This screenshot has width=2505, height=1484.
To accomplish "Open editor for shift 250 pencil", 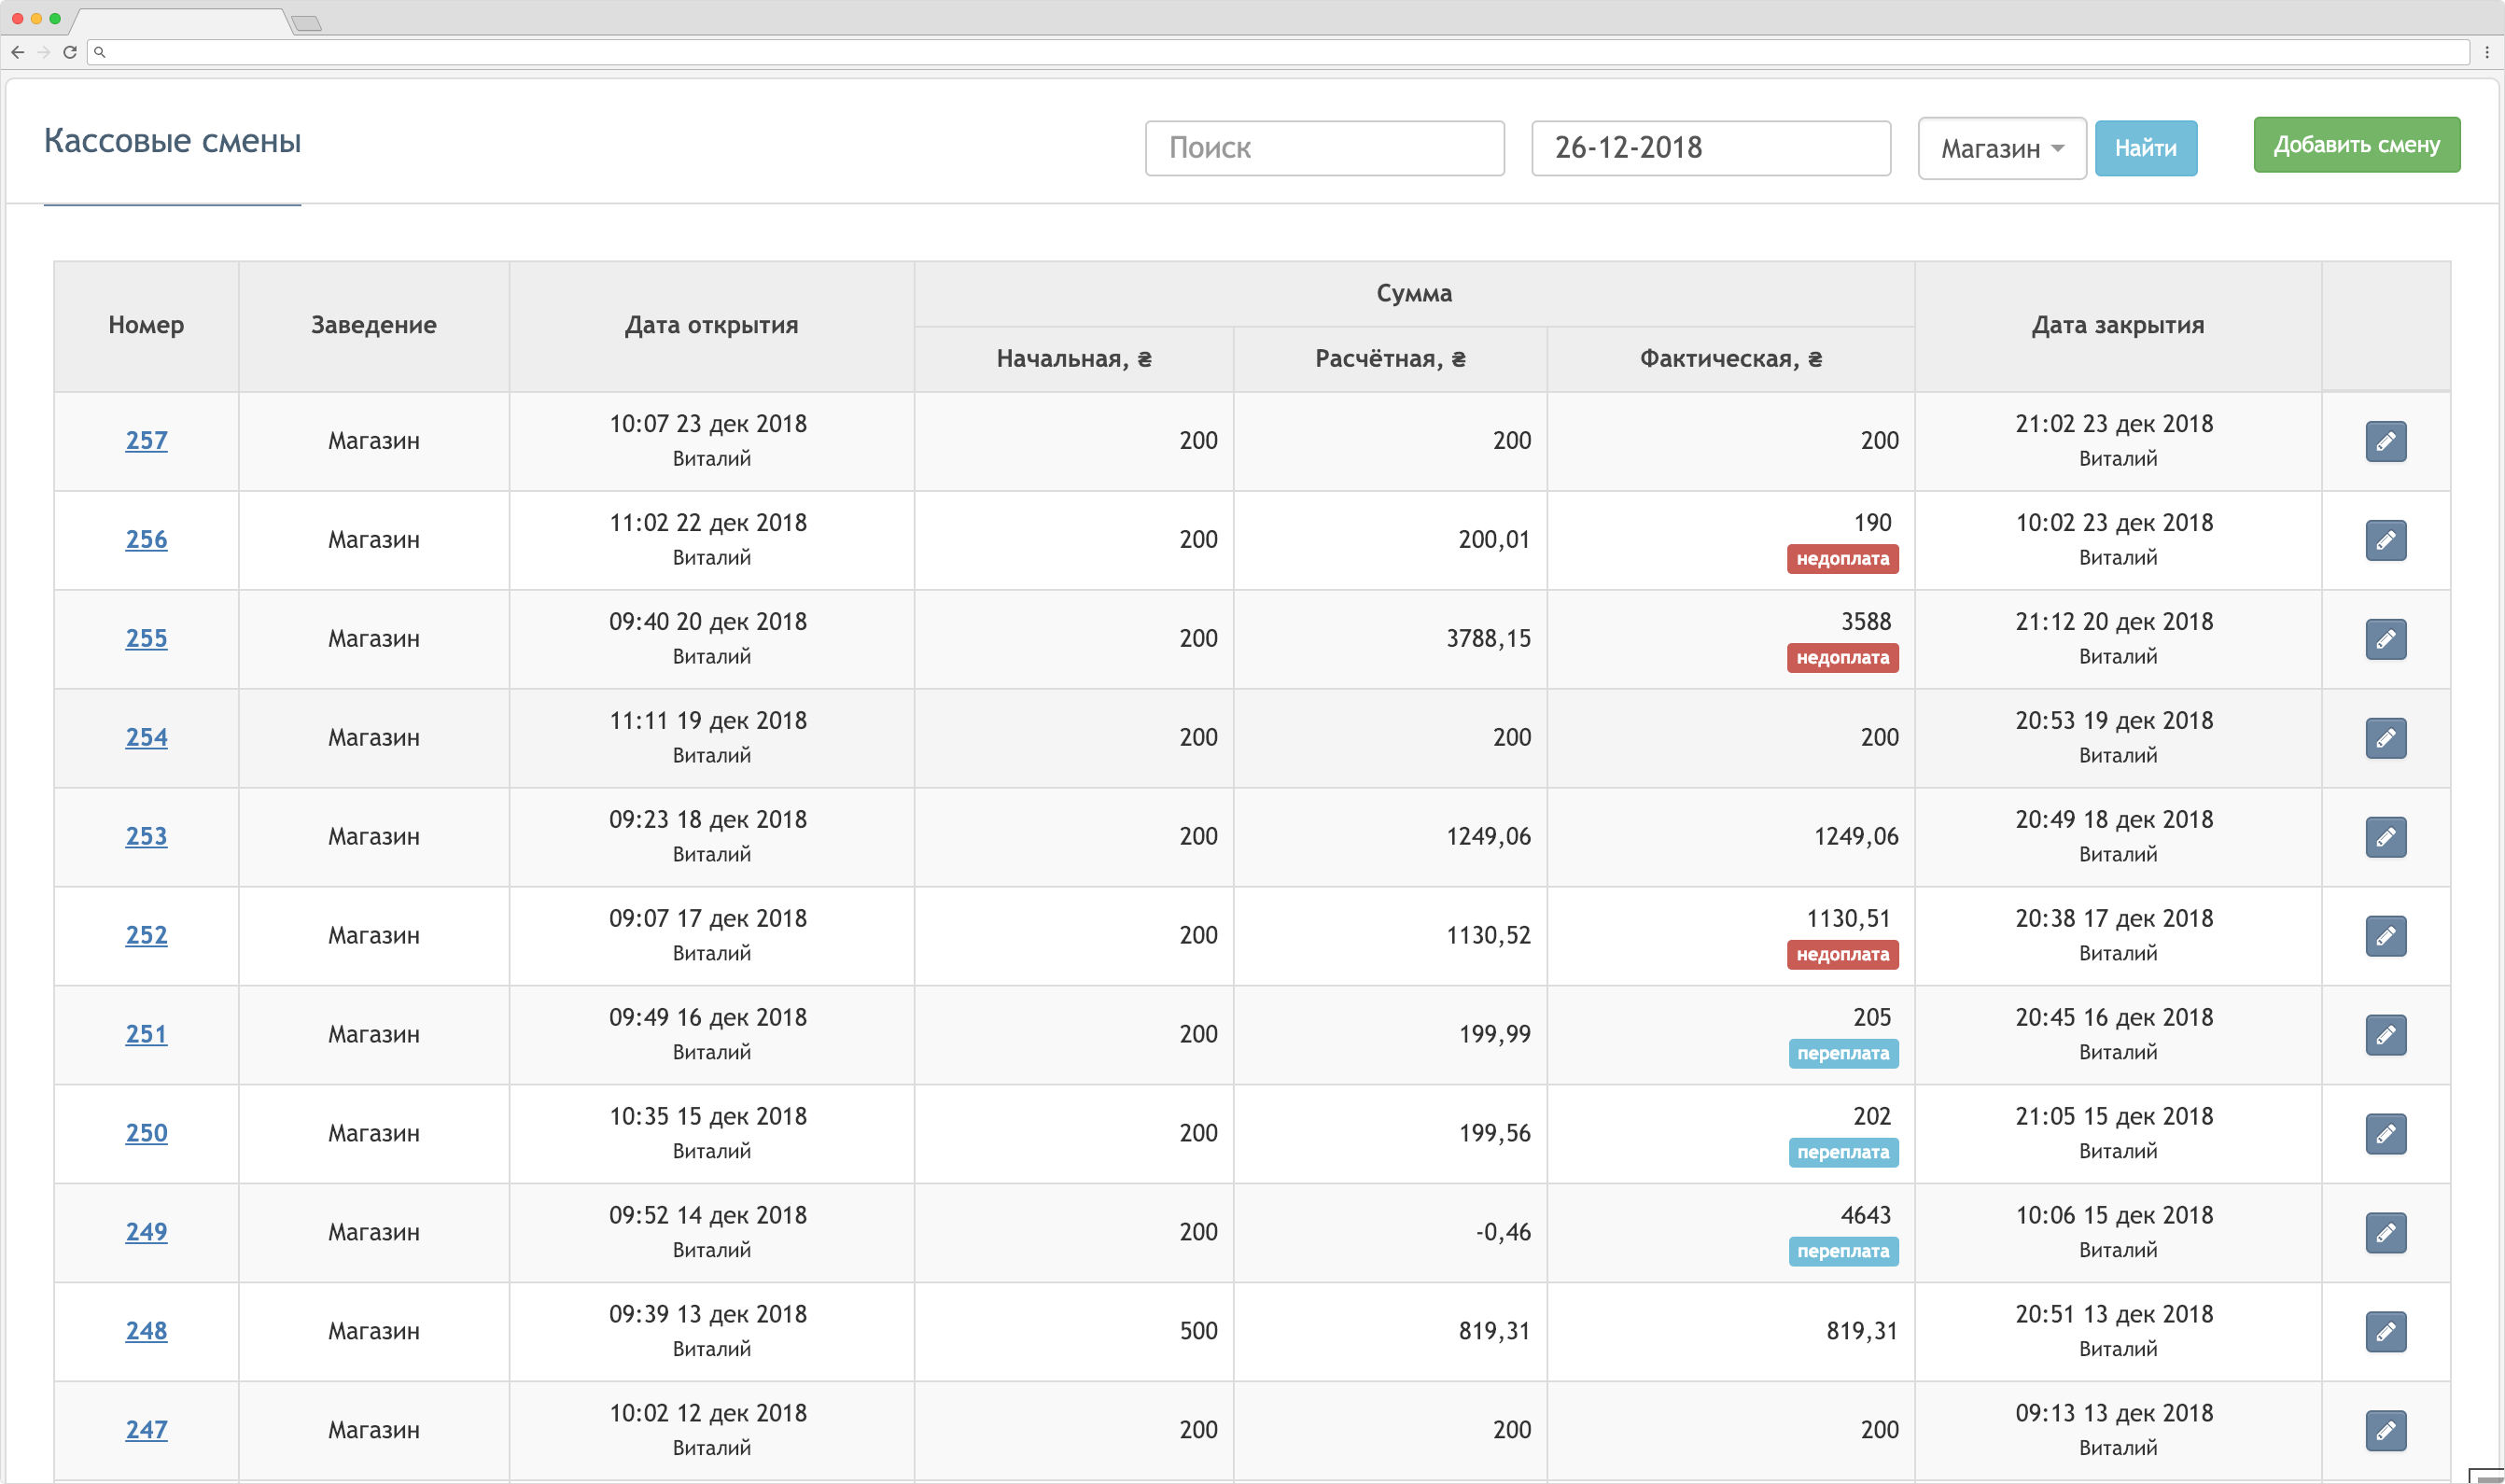I will 2385,1134.
